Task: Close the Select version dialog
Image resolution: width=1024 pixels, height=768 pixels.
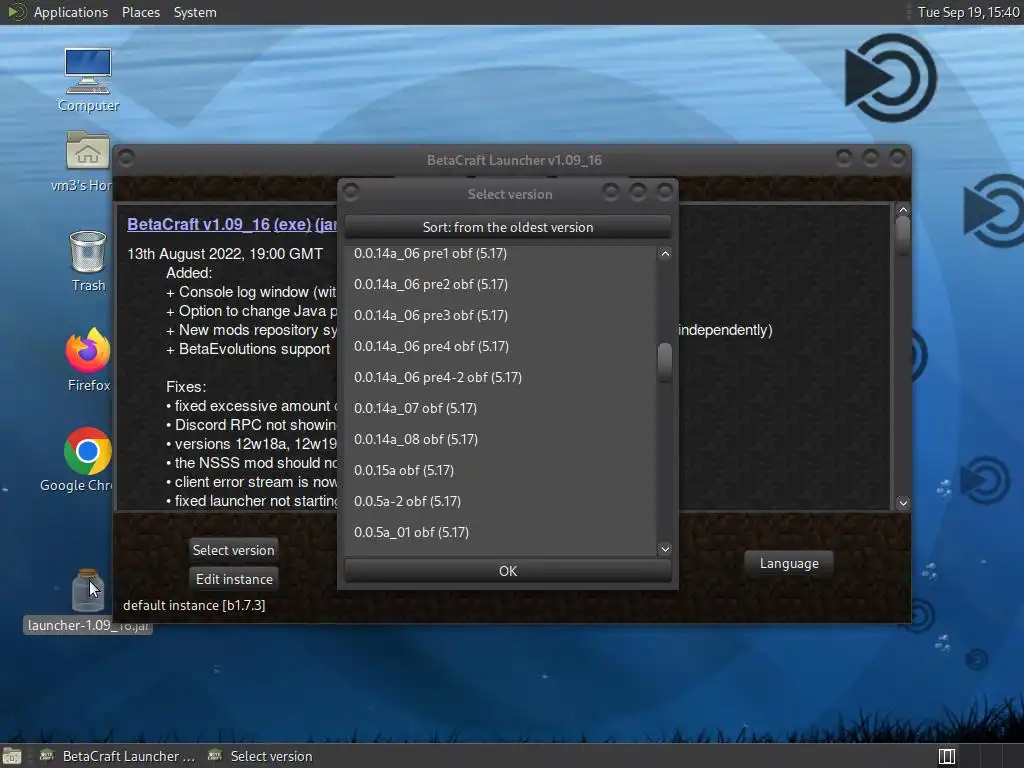Action: (665, 192)
